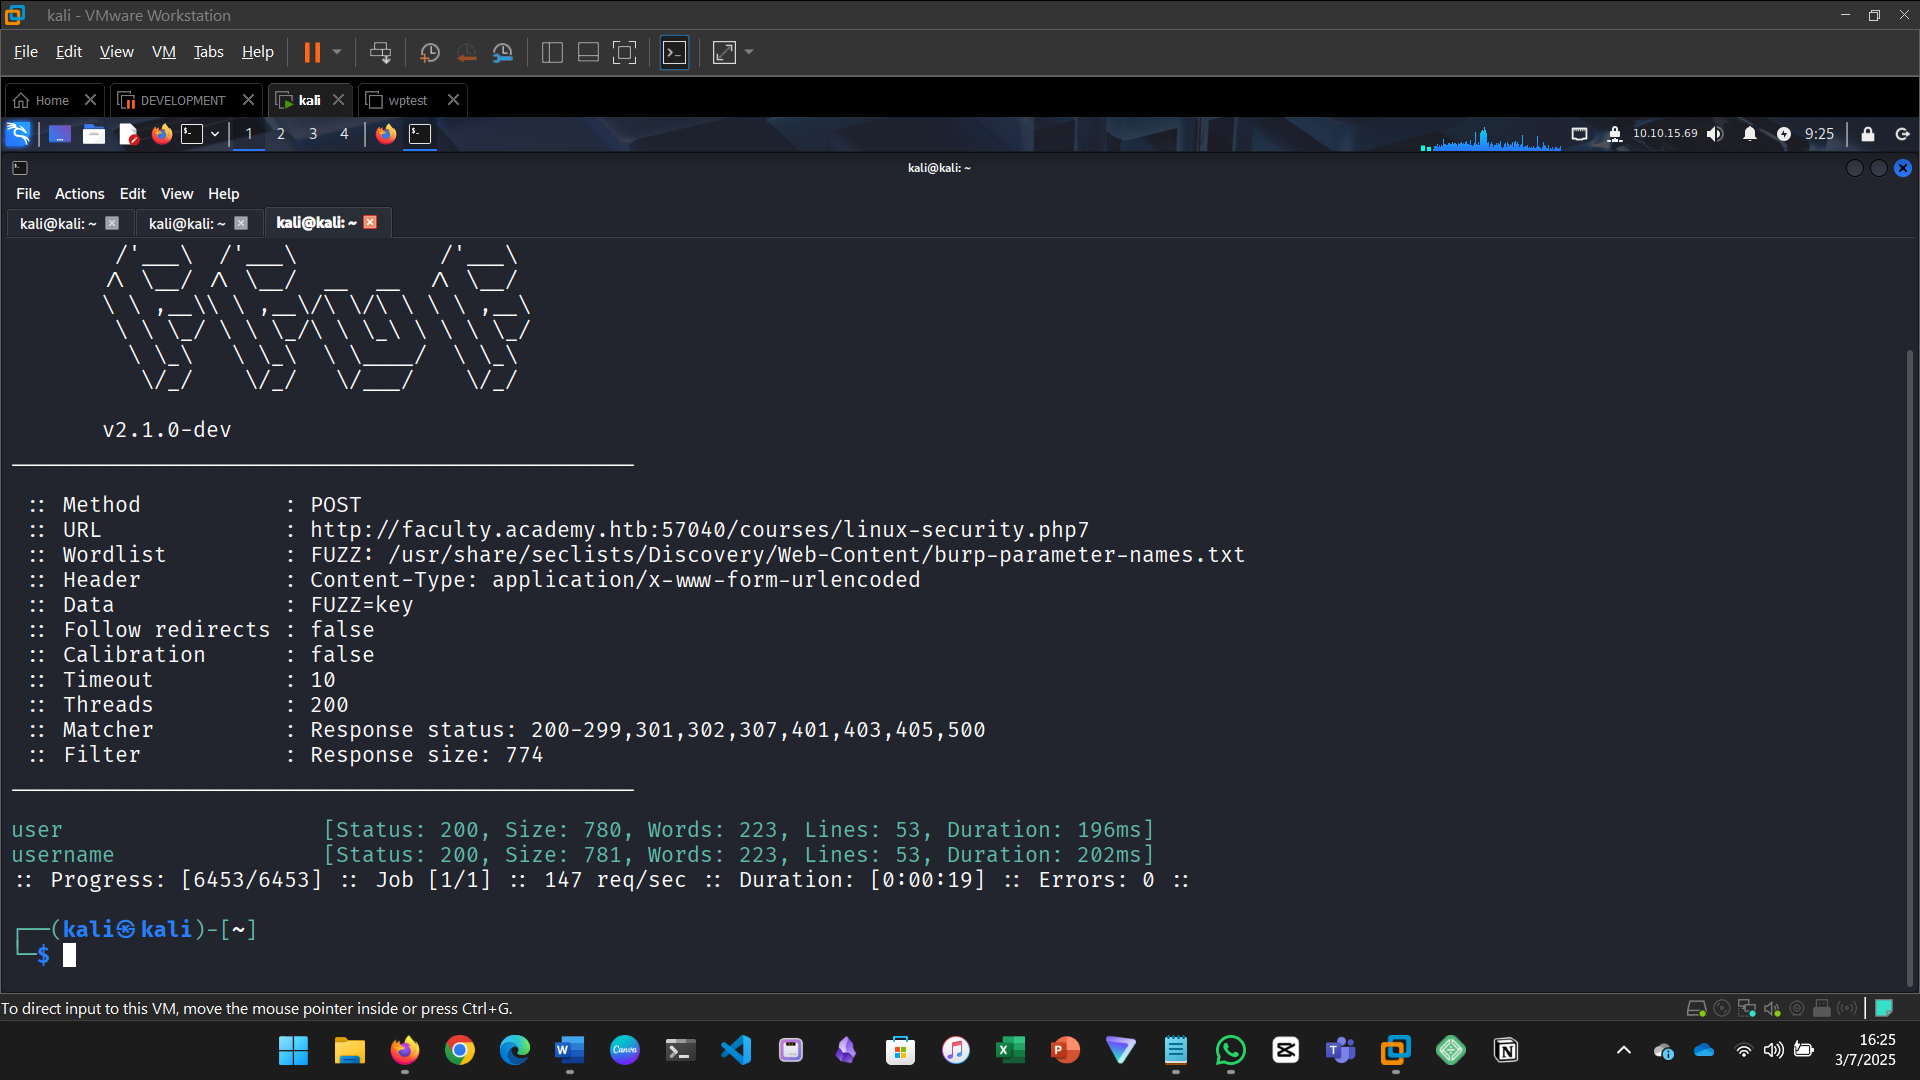
Task: Click the 'username' ffuf result
Action: 63,855
